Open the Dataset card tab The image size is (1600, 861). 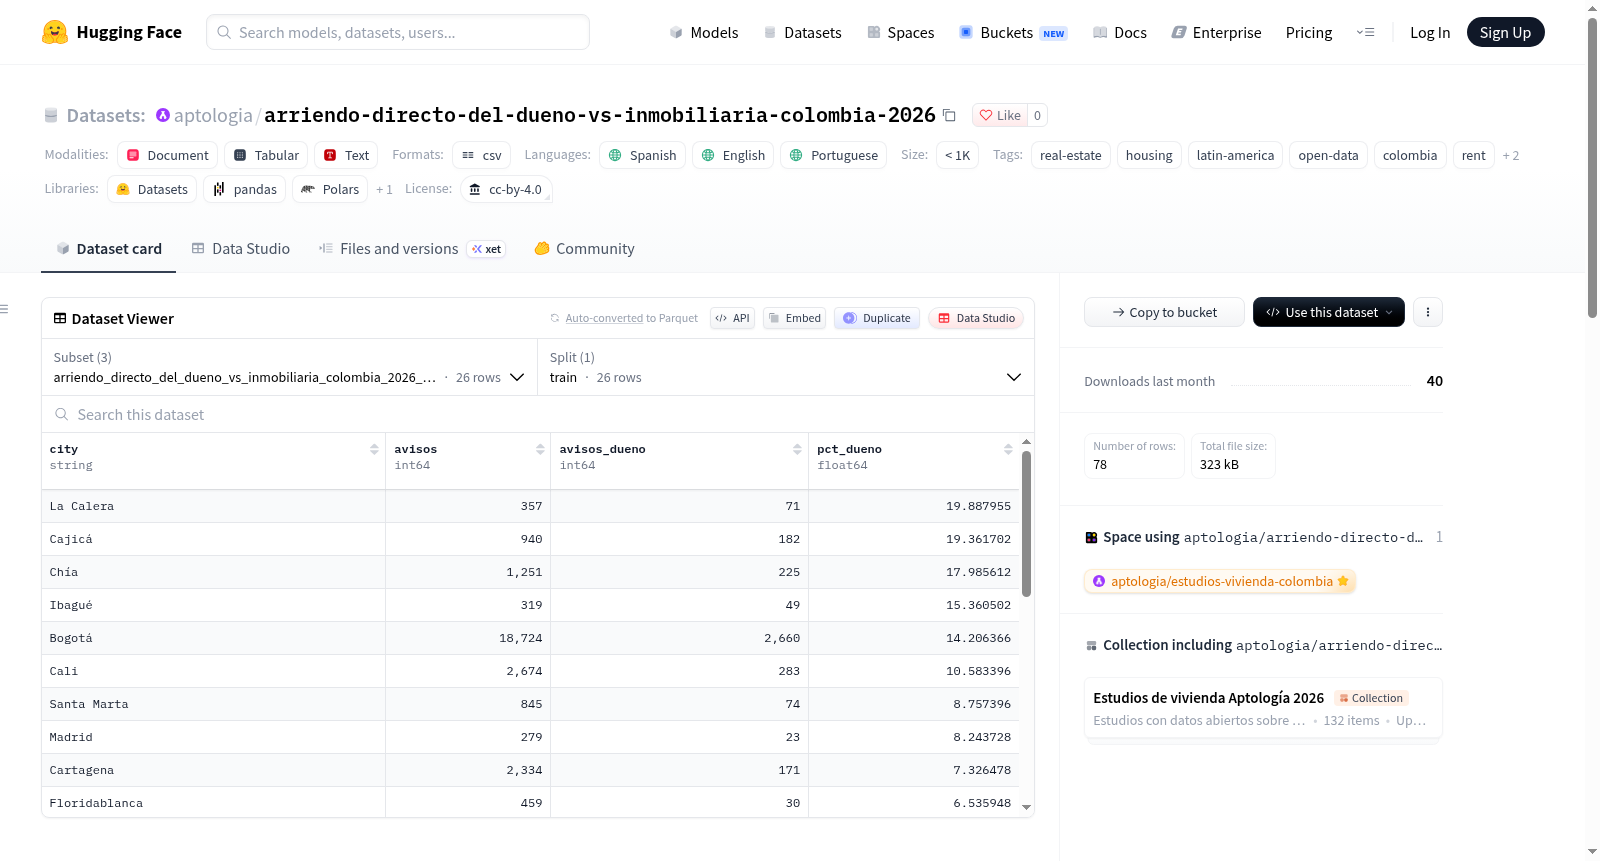click(109, 249)
